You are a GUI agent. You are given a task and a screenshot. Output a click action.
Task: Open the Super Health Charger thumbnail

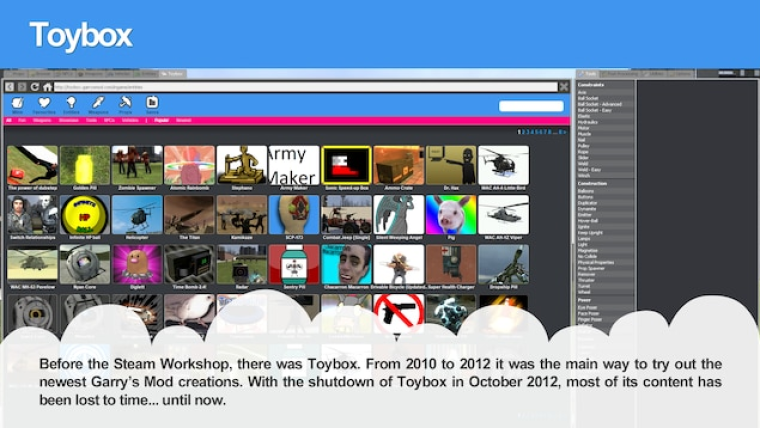451,264
